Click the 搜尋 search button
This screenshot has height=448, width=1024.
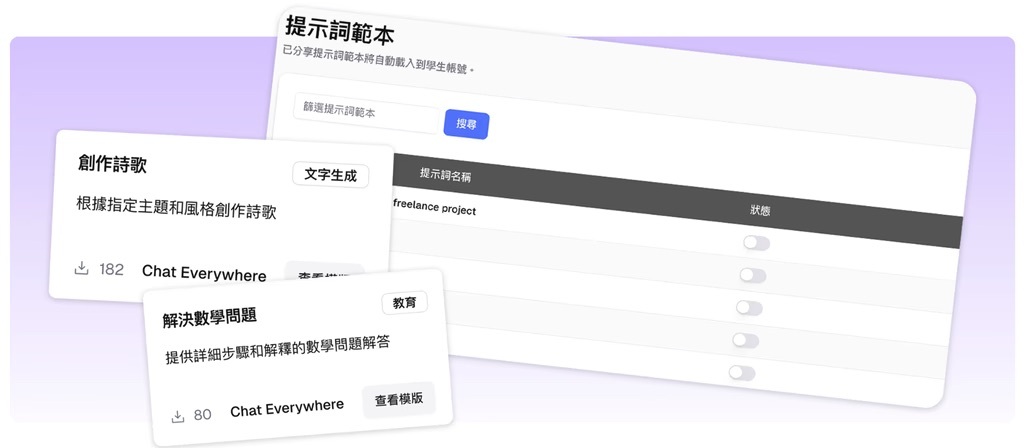click(466, 124)
